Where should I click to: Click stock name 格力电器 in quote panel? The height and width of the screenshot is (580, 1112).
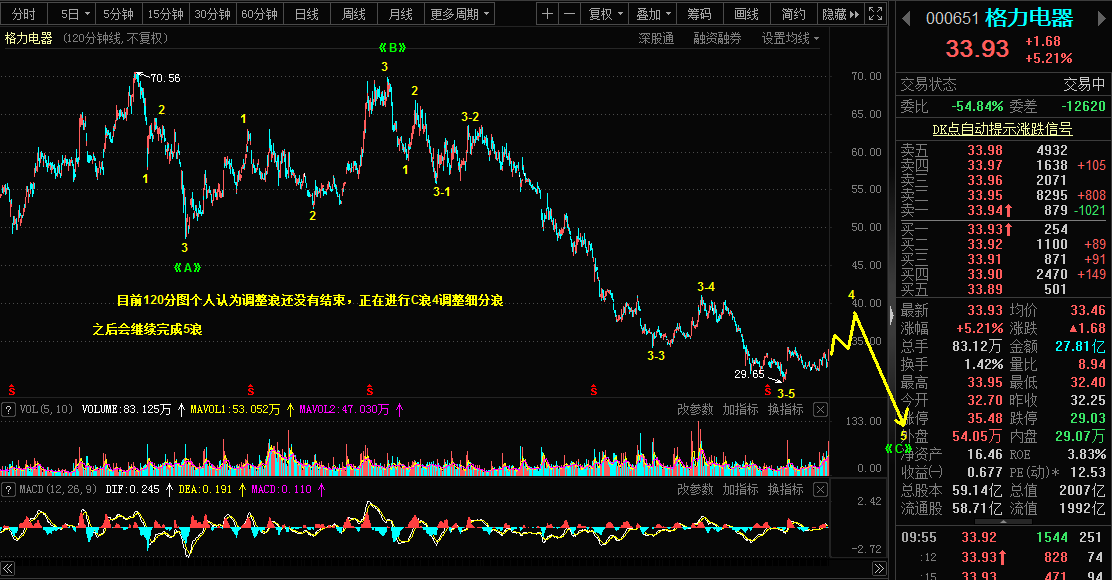[1029, 18]
